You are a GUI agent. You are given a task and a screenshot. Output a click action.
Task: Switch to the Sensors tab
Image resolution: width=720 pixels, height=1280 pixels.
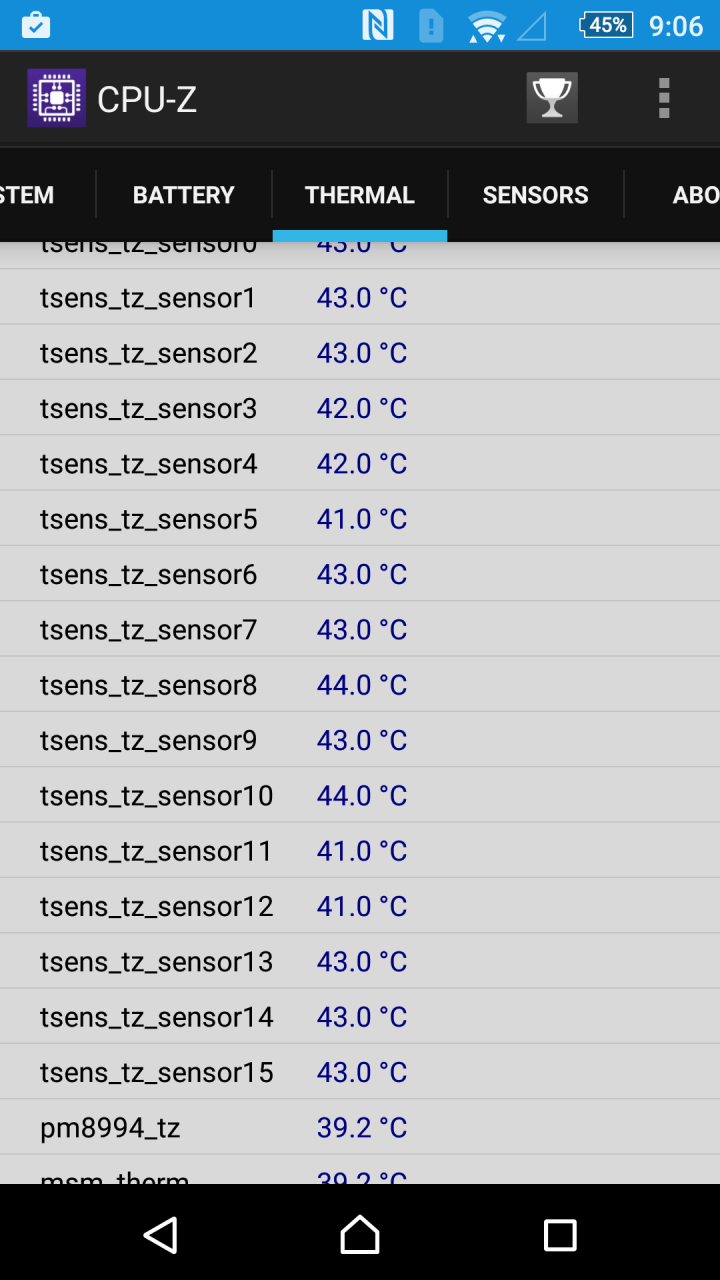pos(536,195)
